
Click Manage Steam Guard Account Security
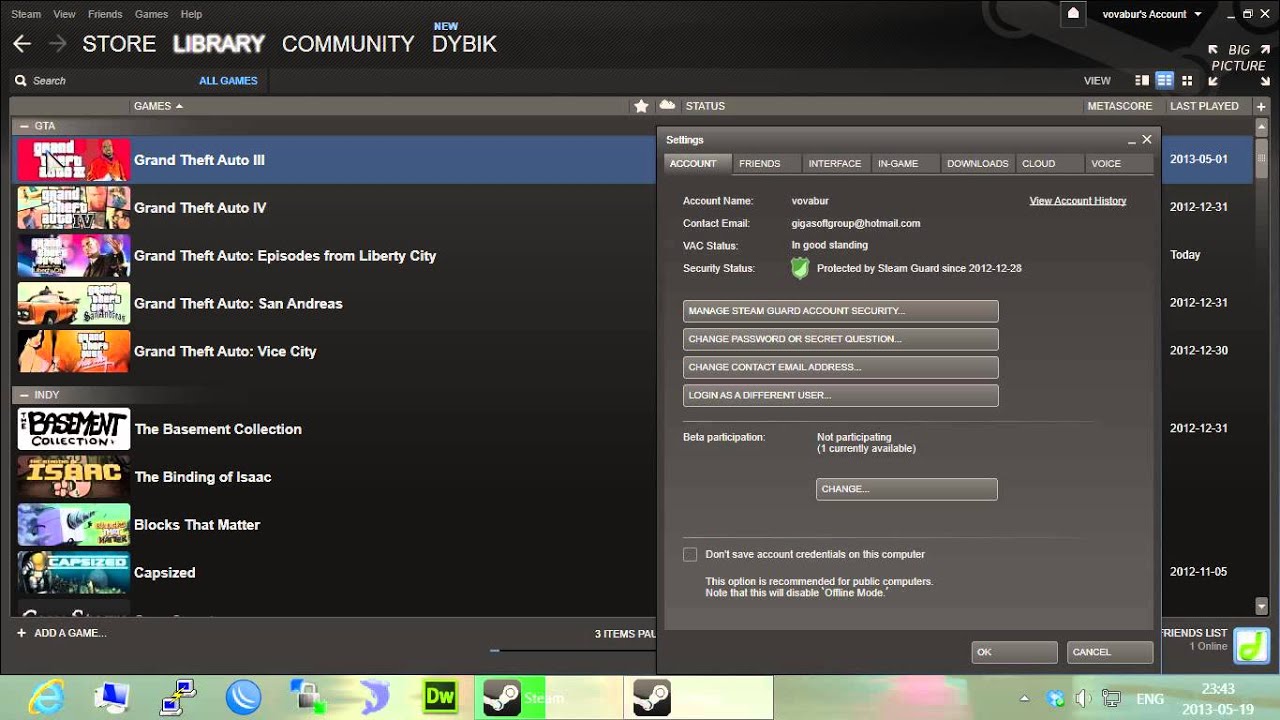click(x=840, y=311)
